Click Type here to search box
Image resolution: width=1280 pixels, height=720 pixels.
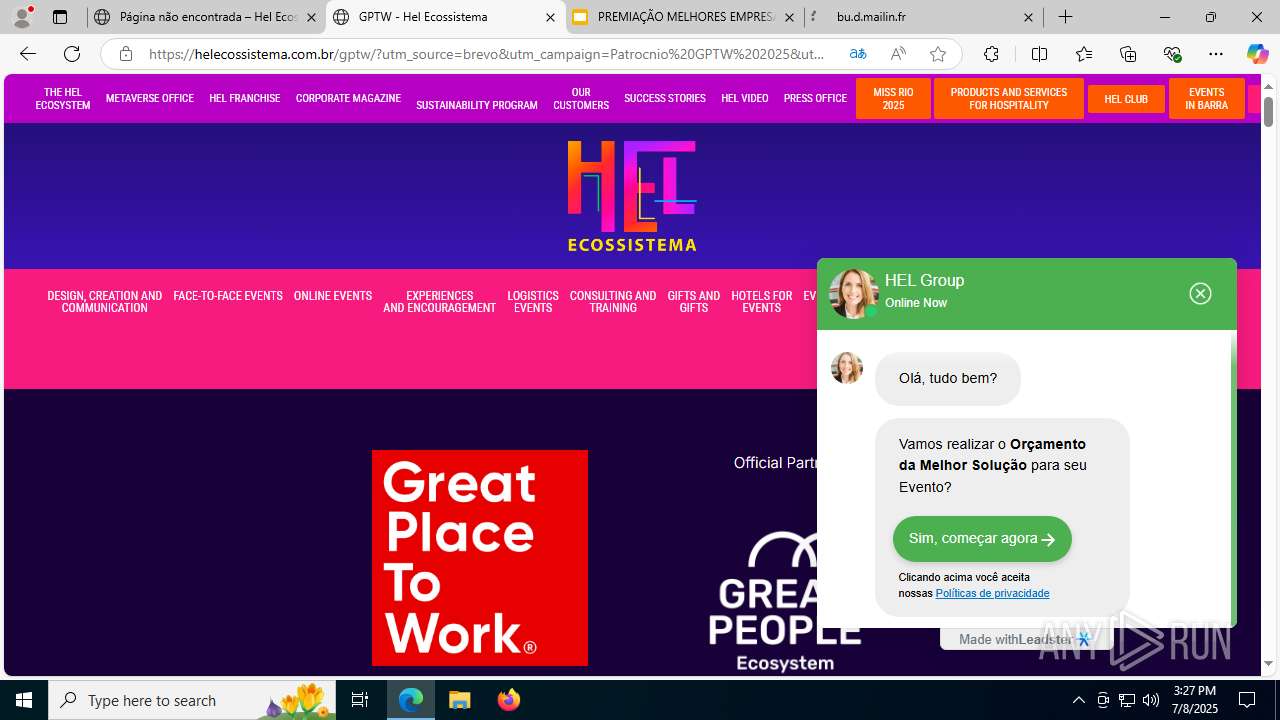(x=193, y=700)
